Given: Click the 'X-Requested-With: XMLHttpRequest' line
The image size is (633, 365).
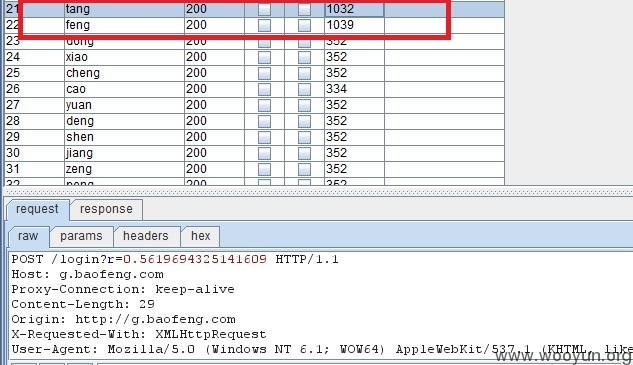Looking at the screenshot, I should click(x=139, y=334).
